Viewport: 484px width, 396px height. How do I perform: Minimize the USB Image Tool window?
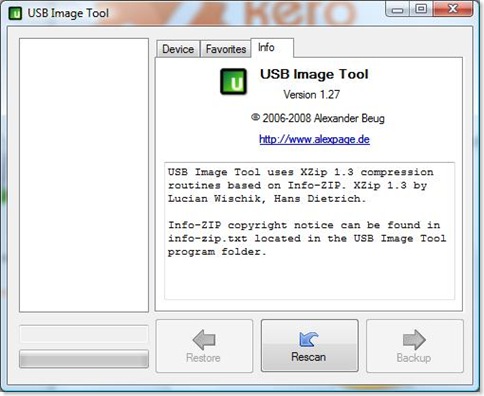click(397, 9)
